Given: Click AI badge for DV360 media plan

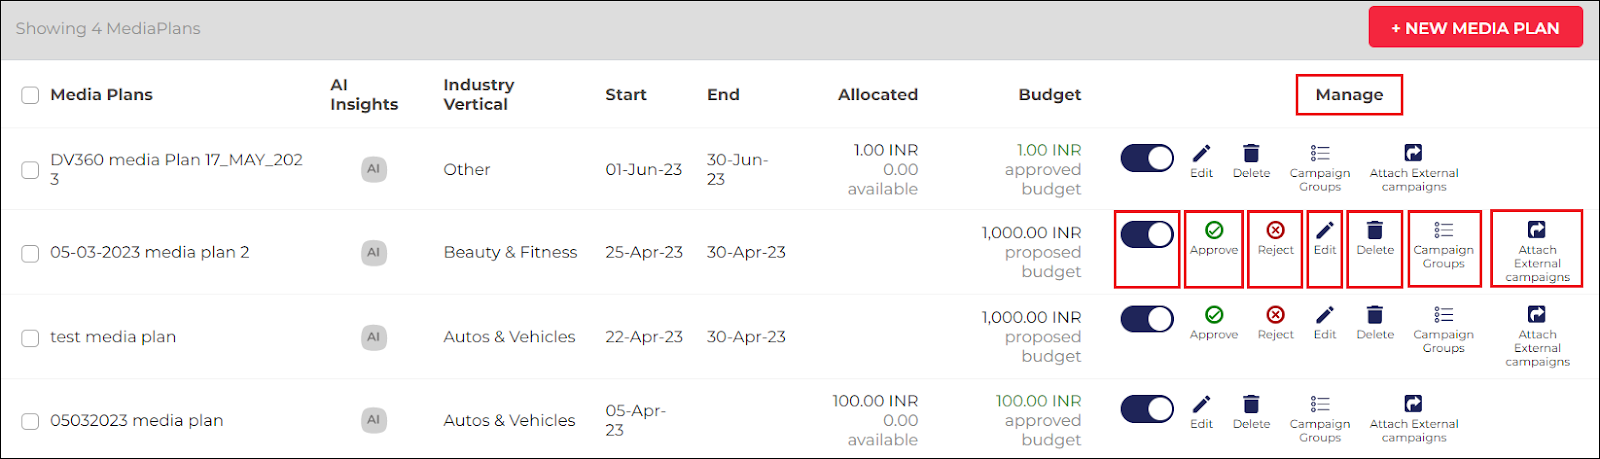Looking at the screenshot, I should (x=373, y=169).
